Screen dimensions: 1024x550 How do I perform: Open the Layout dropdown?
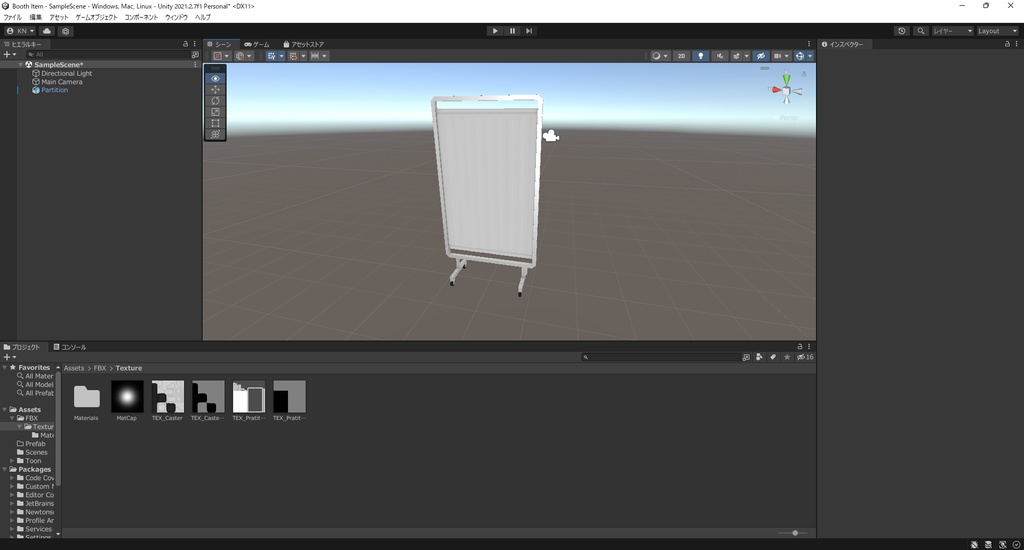pyautogui.click(x=997, y=31)
